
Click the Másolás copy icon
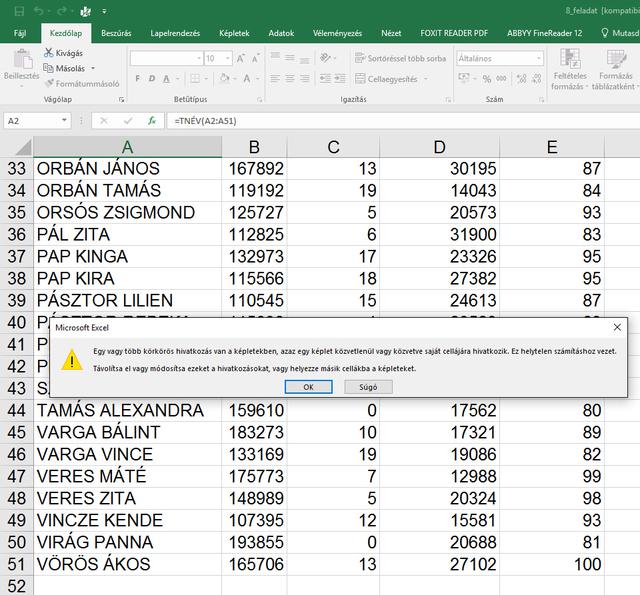click(48, 68)
